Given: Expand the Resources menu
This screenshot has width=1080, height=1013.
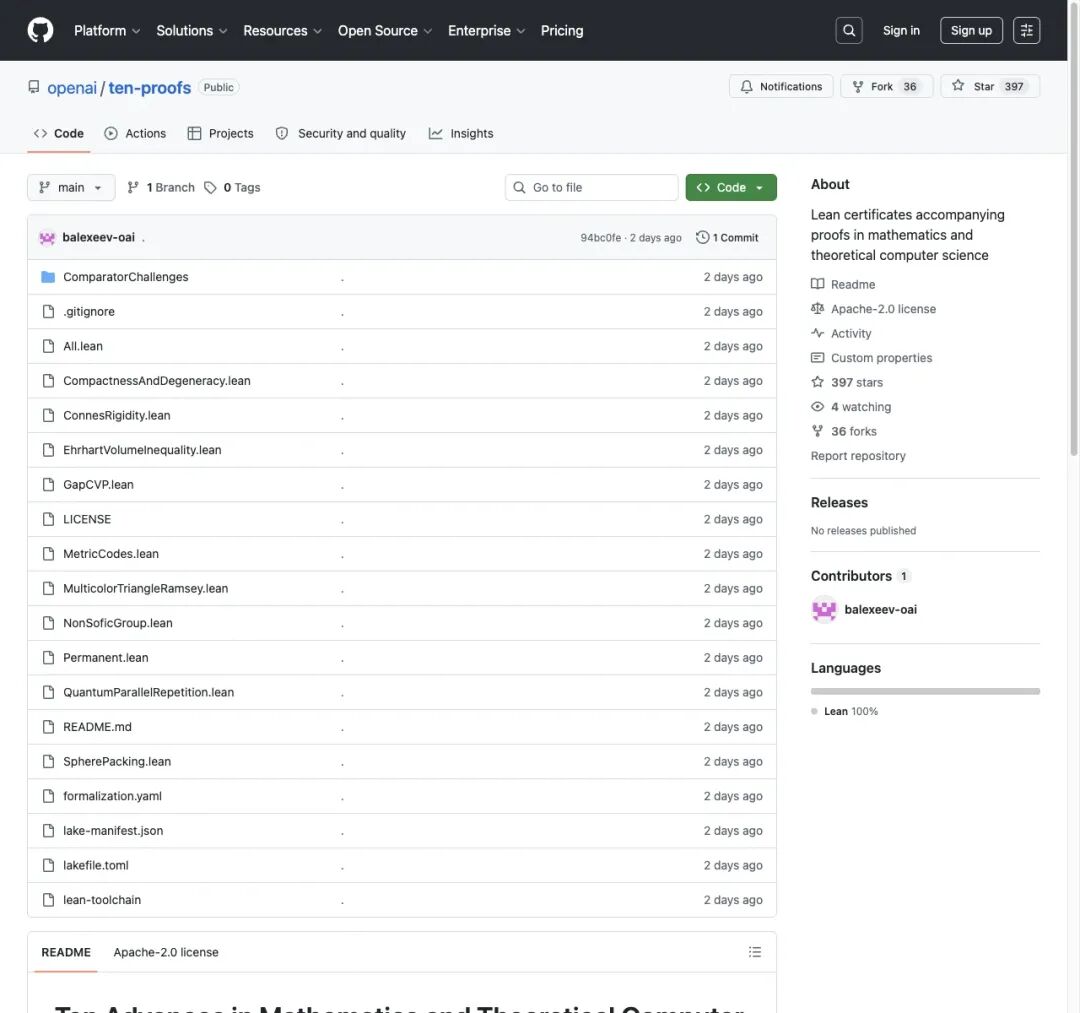Looking at the screenshot, I should pyautogui.click(x=282, y=30).
